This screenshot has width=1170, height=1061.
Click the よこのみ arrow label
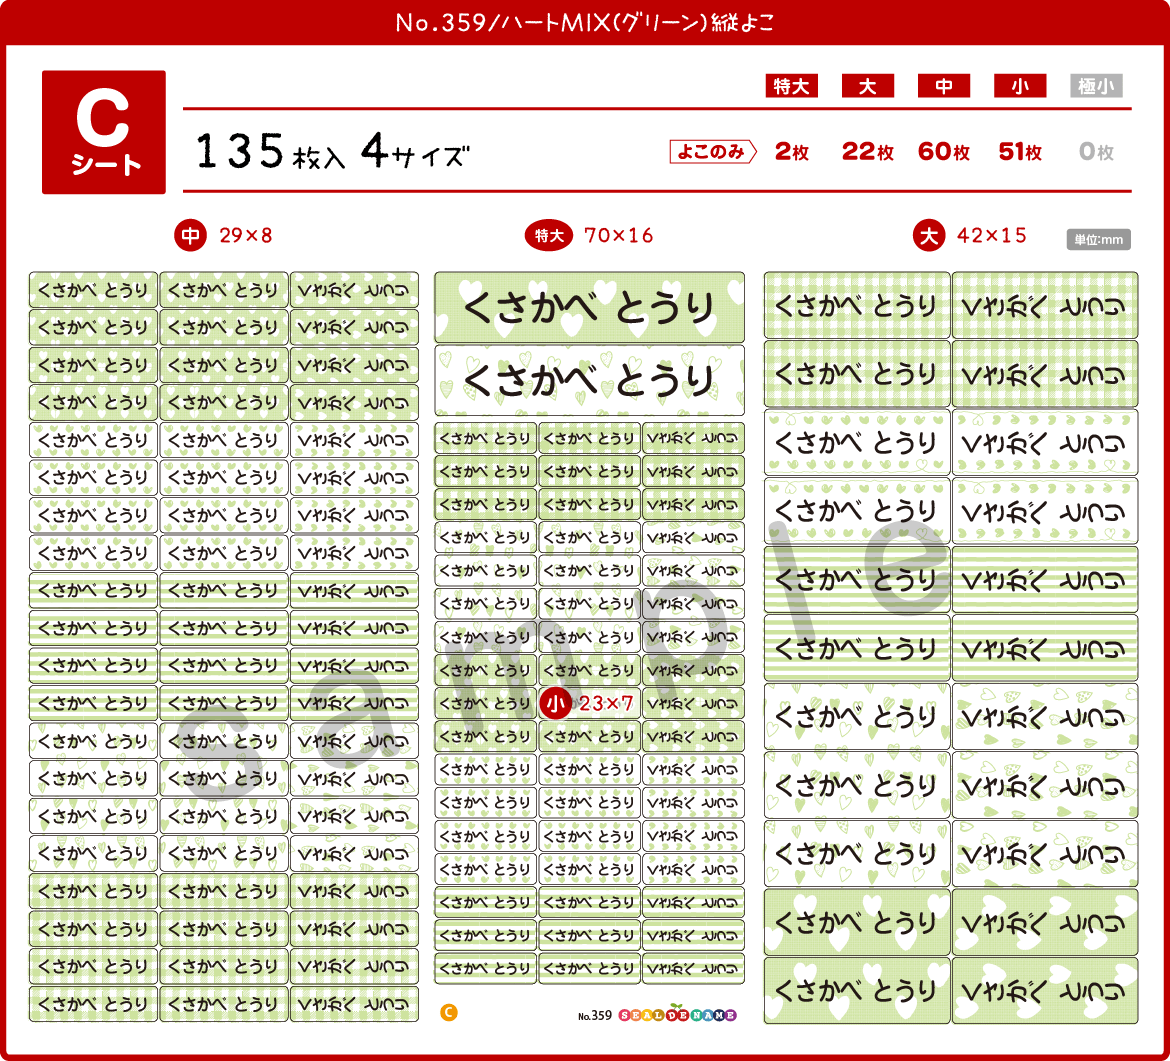[713, 151]
